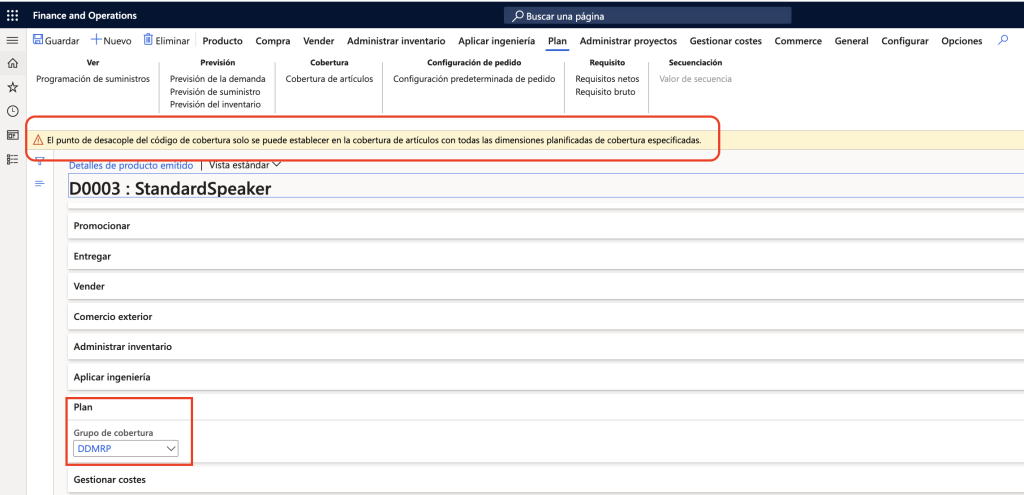This screenshot has width=1024, height=495.
Task: Open Modules list icon in sidebar
Action: click(12, 158)
